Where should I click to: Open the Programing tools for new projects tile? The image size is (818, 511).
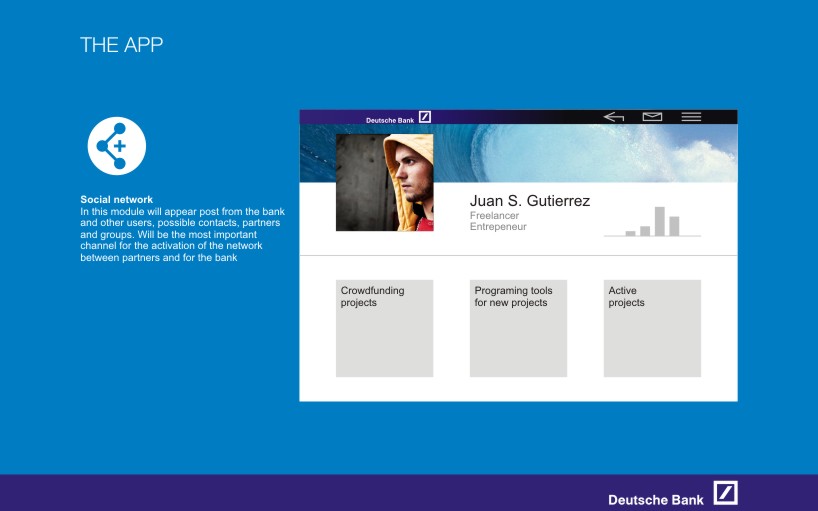518,328
